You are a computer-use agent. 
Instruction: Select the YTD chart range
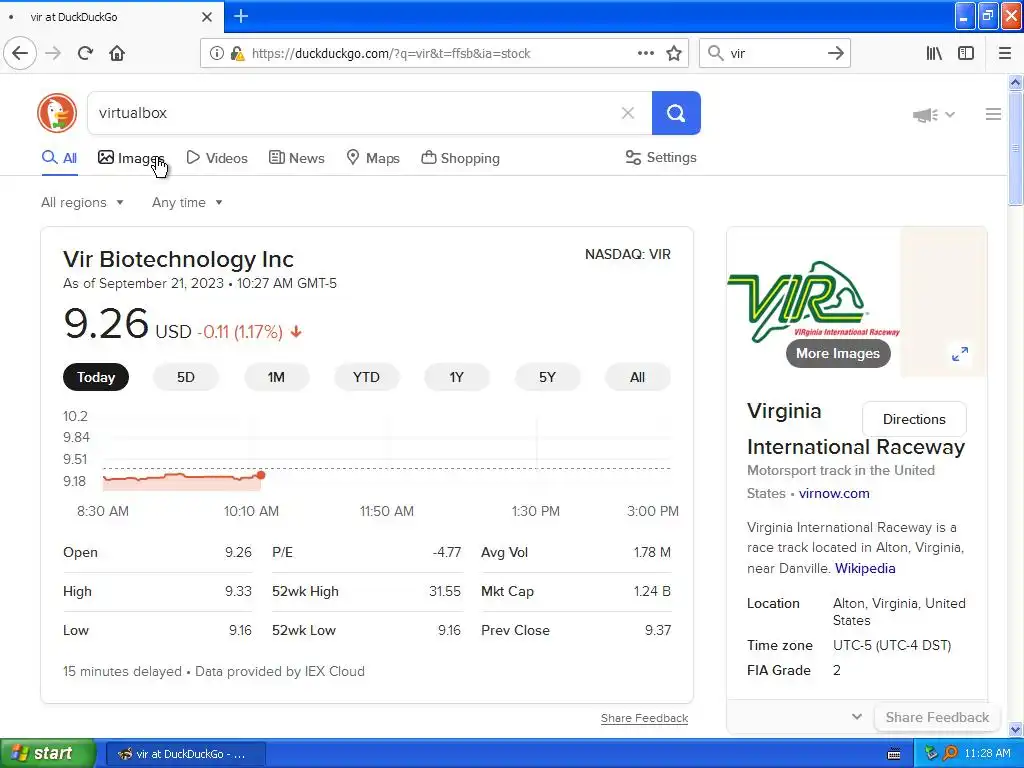(x=366, y=377)
